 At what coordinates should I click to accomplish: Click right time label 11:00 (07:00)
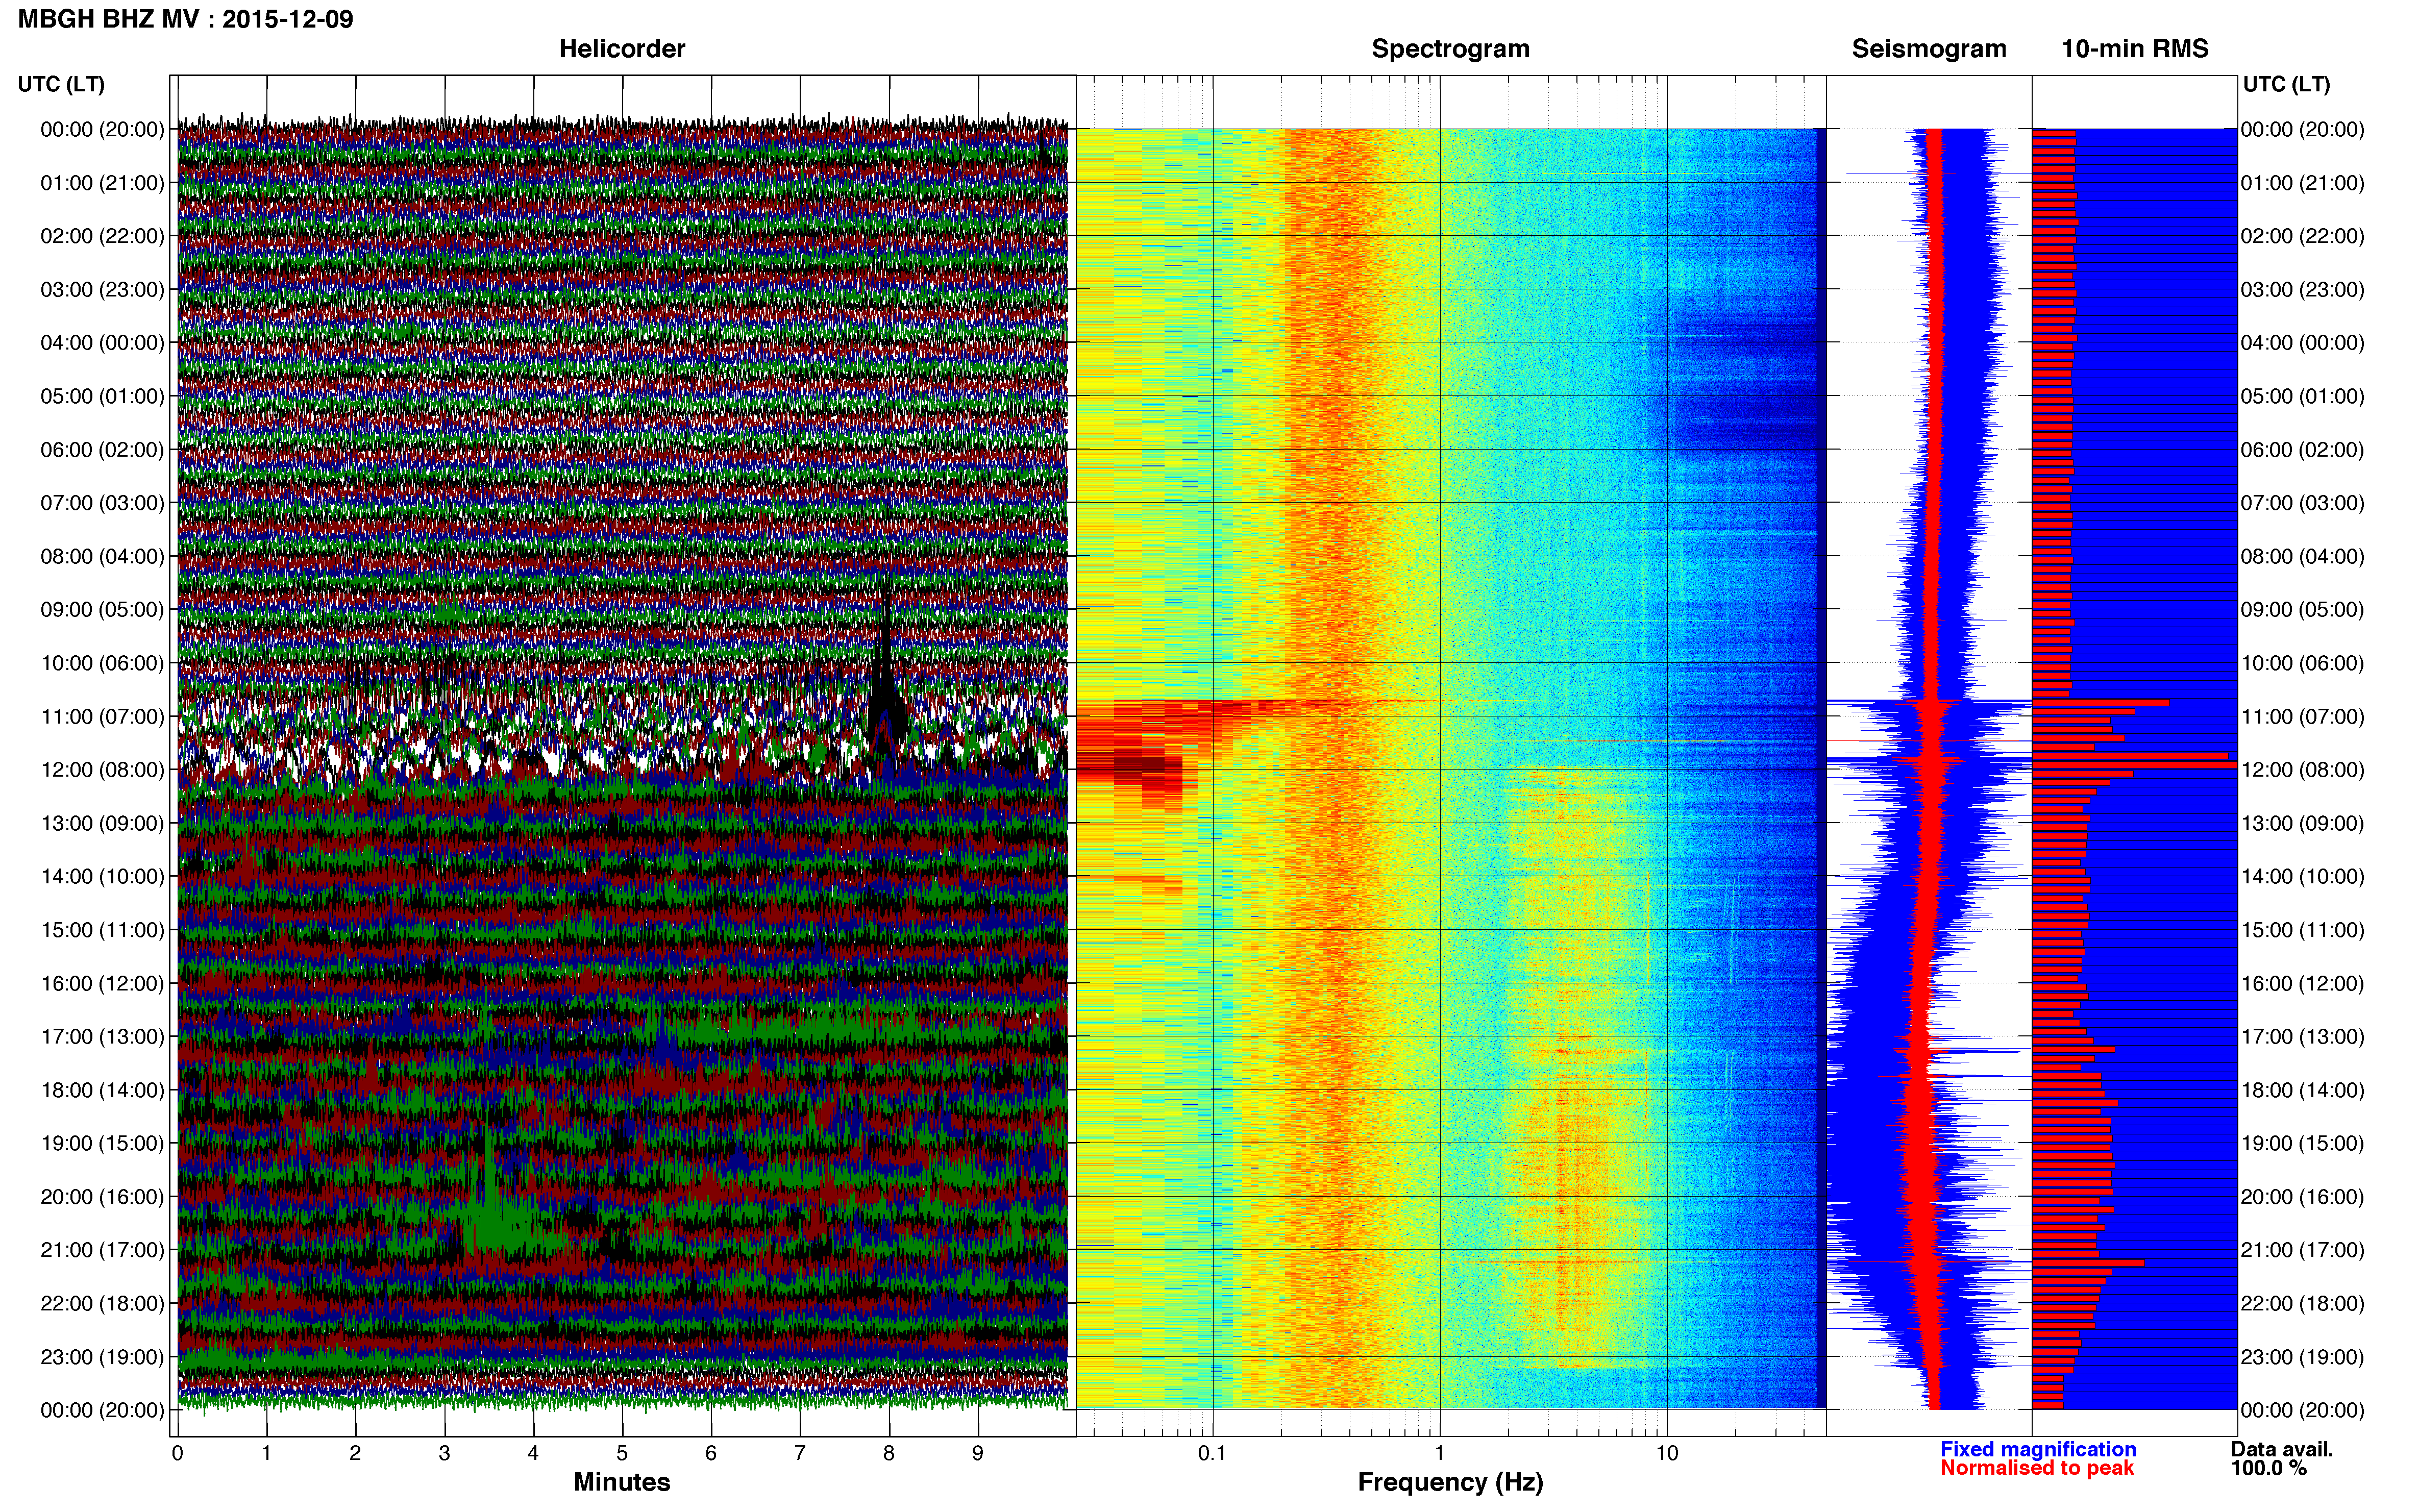(x=2302, y=717)
